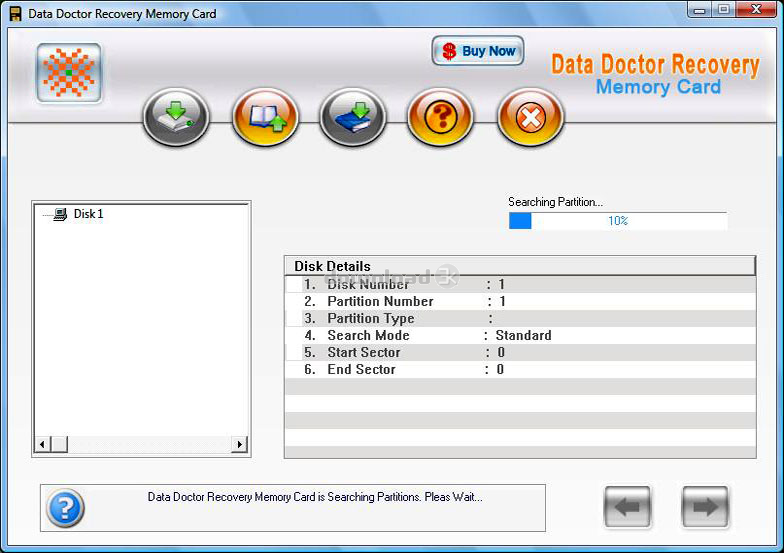Image resolution: width=784 pixels, height=553 pixels.
Task: Select Disk 1 in the tree panel
Action: [88, 214]
